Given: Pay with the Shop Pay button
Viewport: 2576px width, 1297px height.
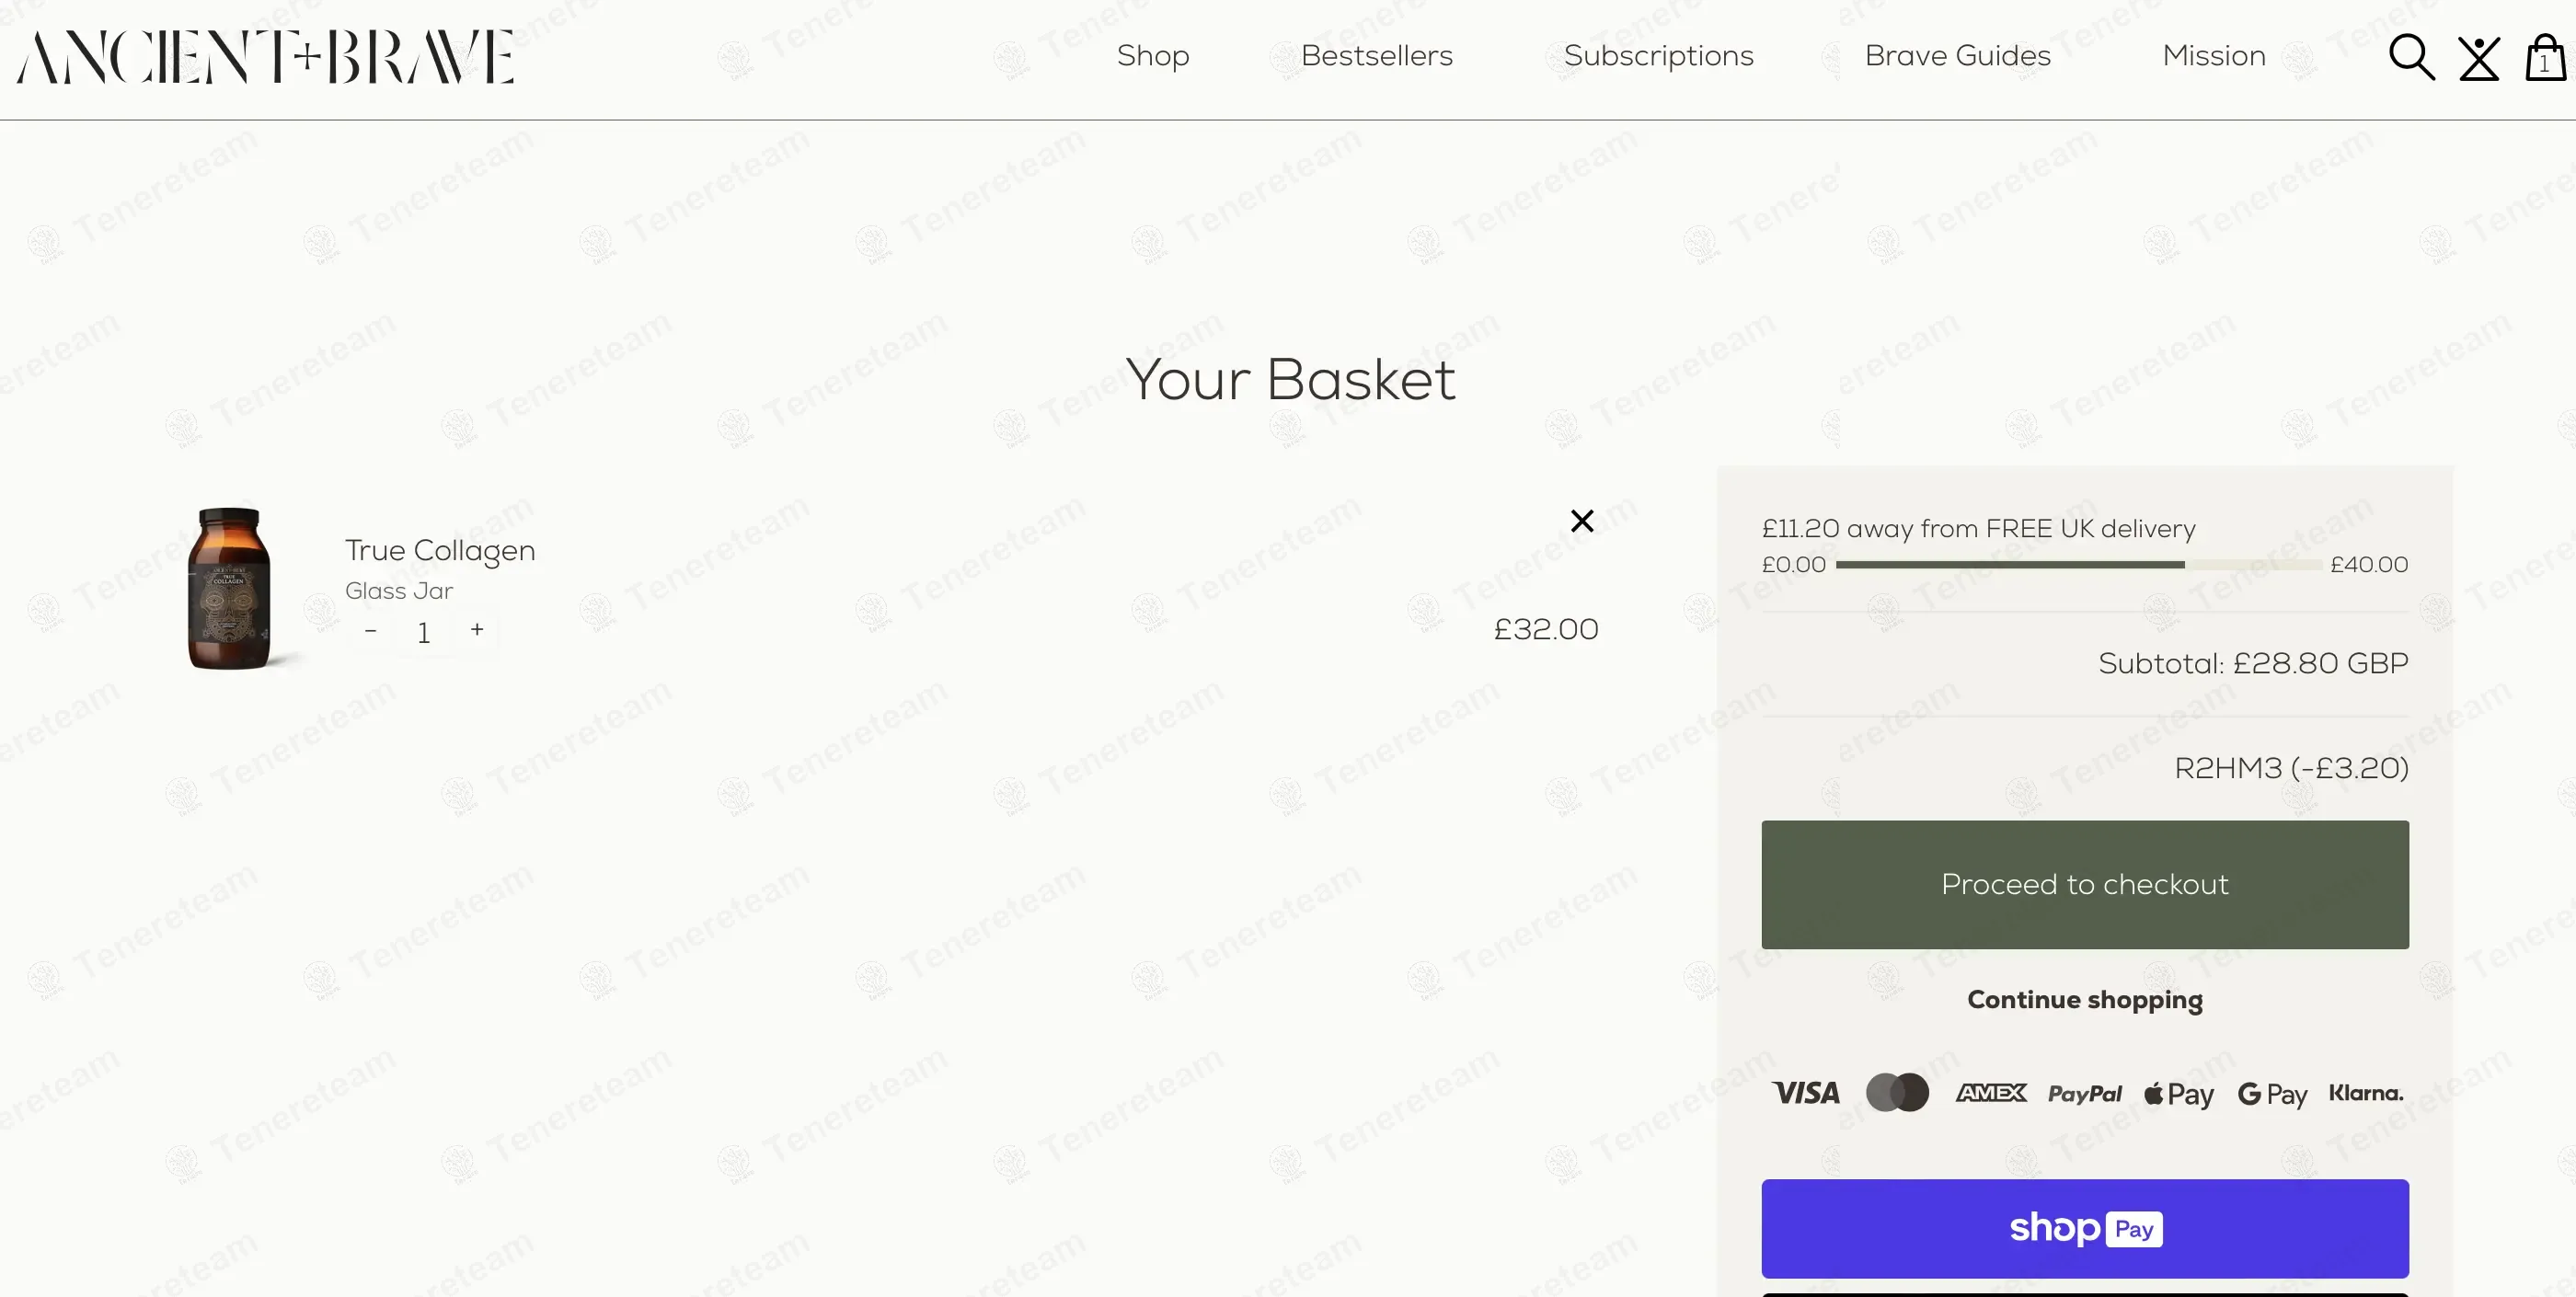Looking at the screenshot, I should pyautogui.click(x=2084, y=1228).
